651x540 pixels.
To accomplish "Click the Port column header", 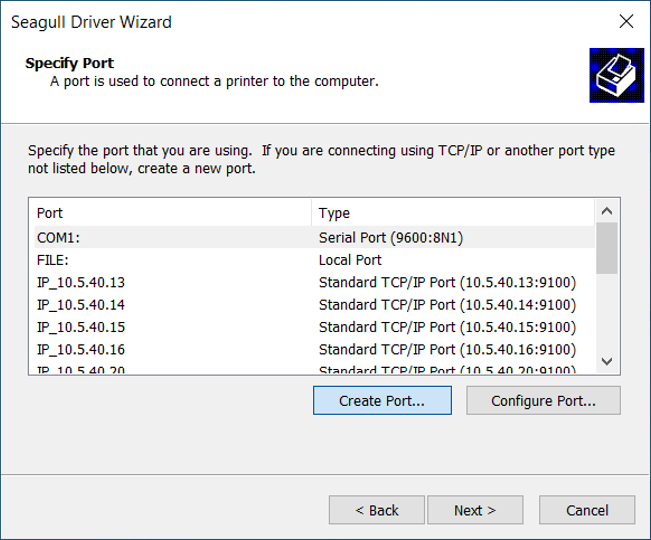I will [x=172, y=213].
